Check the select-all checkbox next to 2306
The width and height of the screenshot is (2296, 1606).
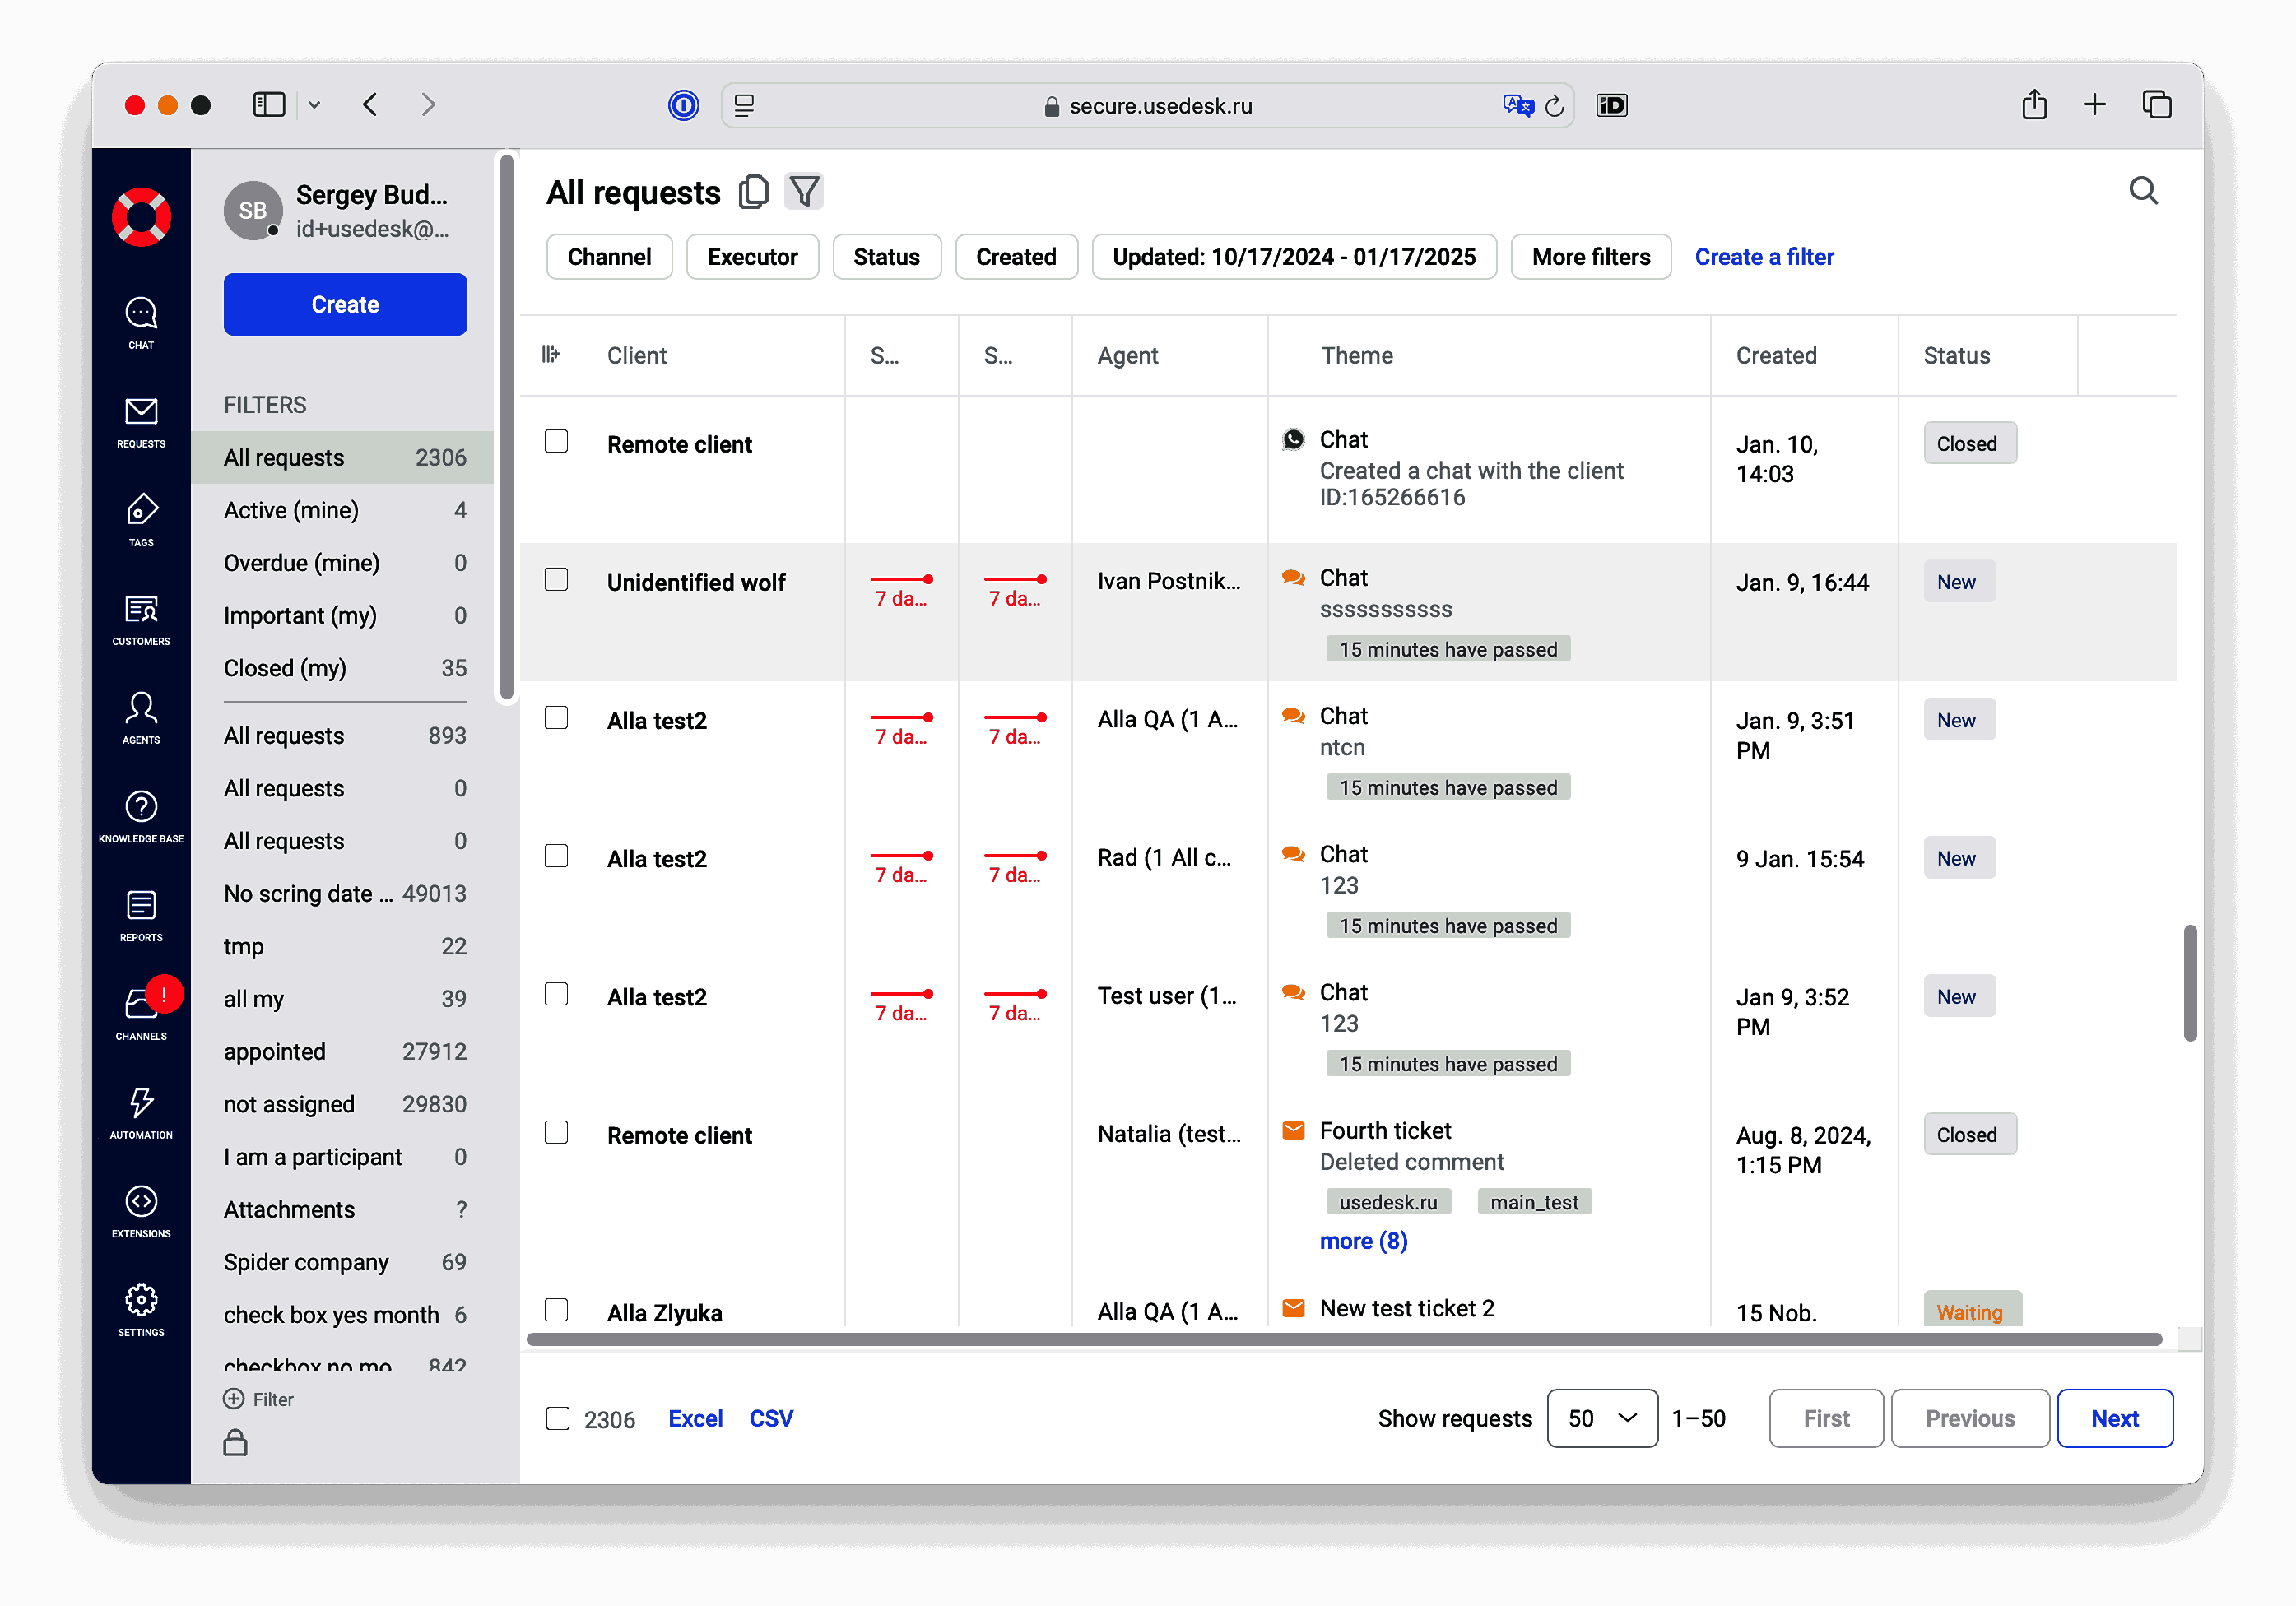[x=557, y=1418]
